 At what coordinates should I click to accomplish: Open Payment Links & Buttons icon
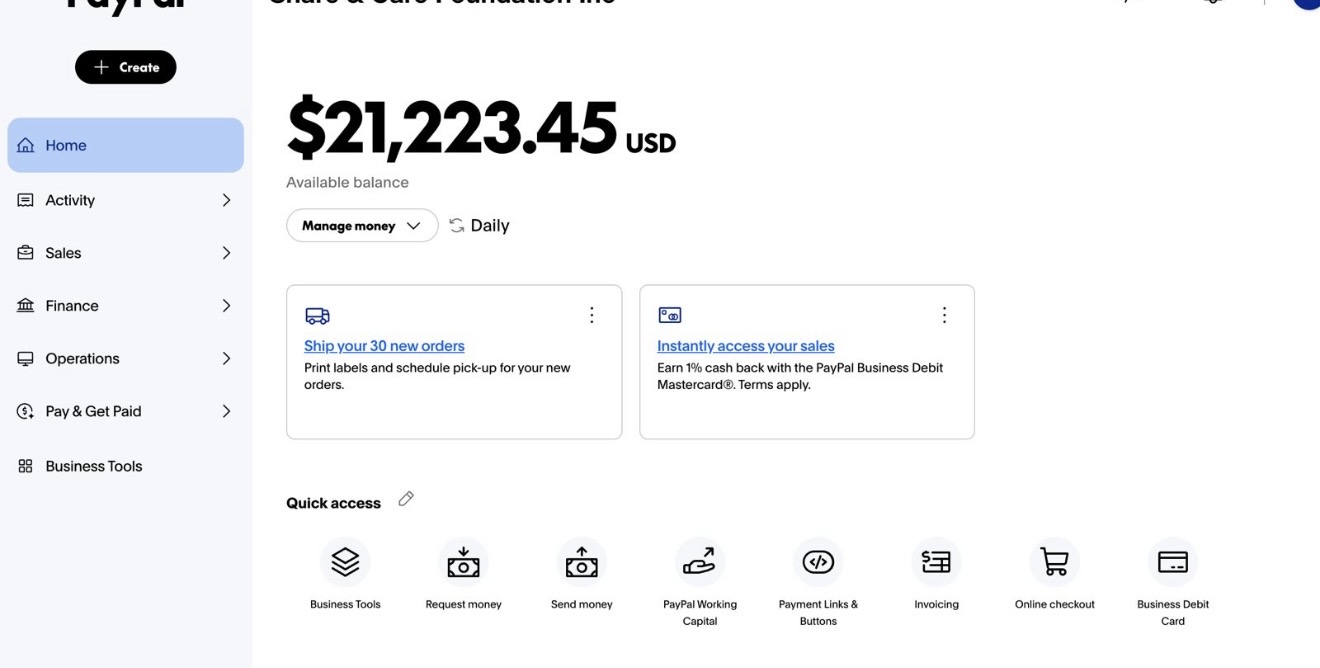(x=818, y=563)
